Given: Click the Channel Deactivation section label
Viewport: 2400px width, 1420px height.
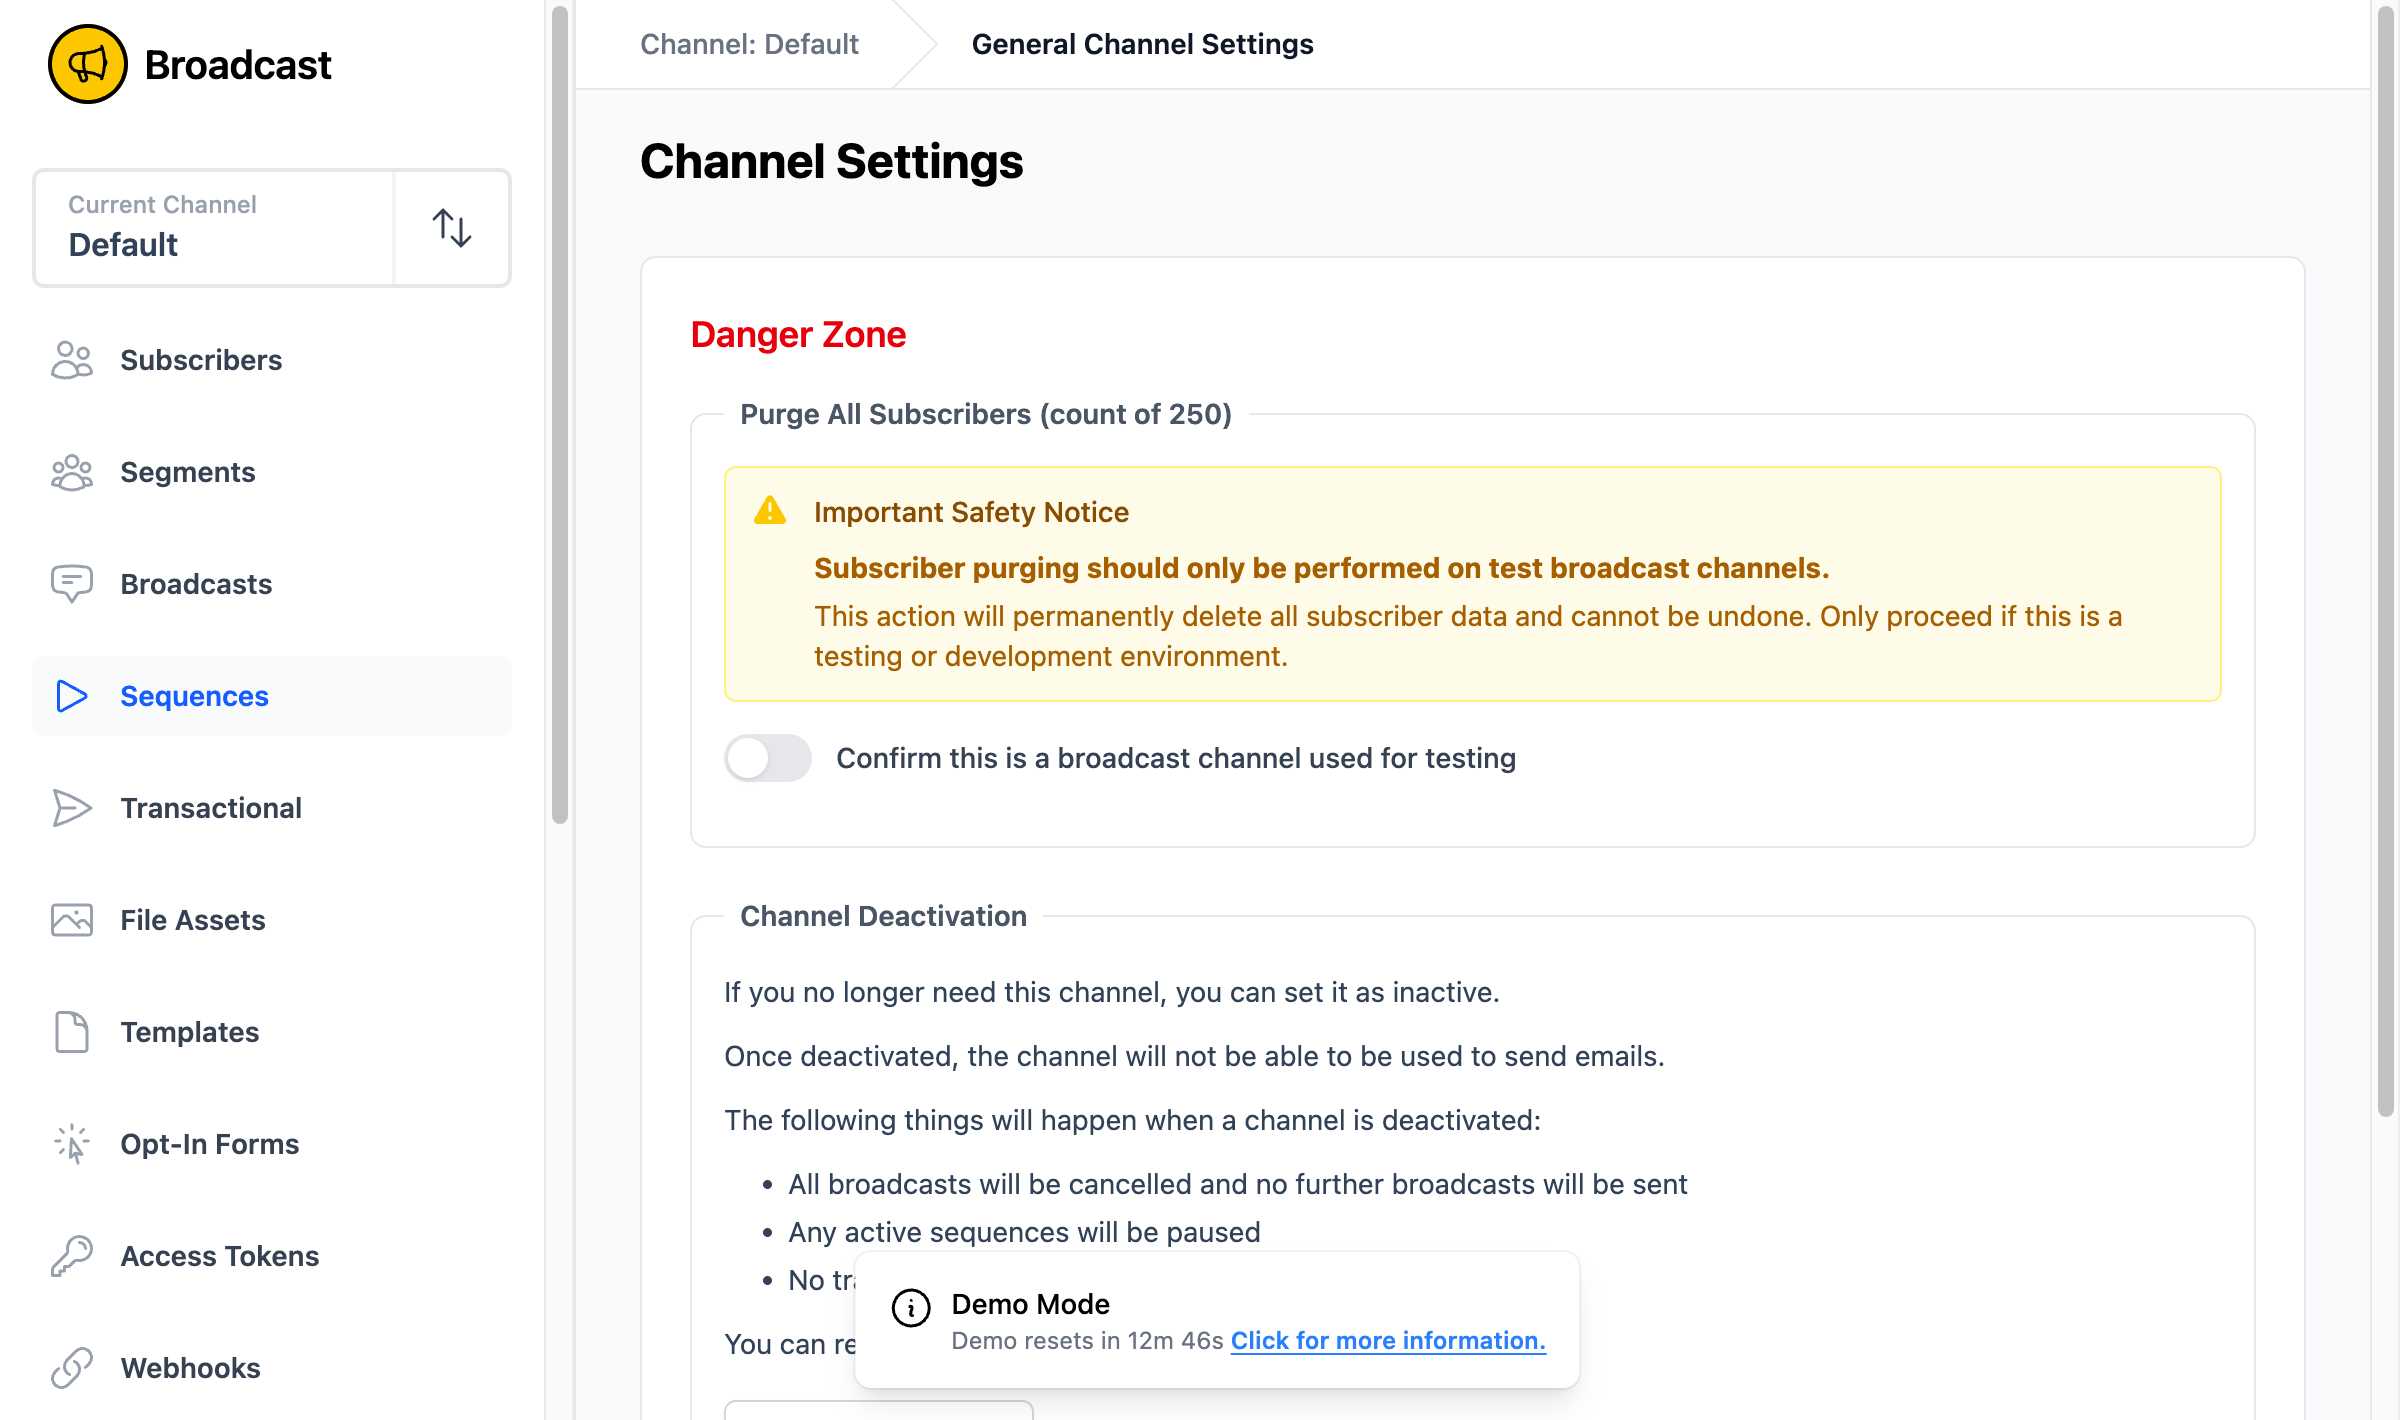Looking at the screenshot, I should coord(883,916).
